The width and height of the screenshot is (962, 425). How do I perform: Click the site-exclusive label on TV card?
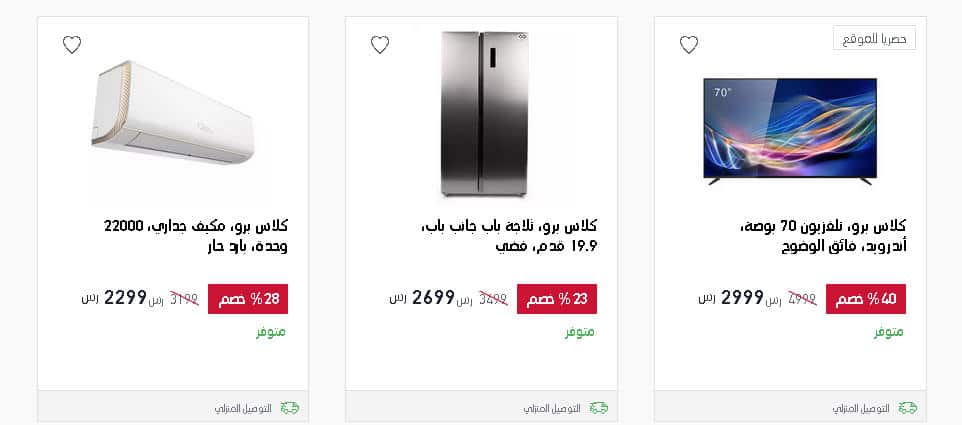click(x=874, y=38)
